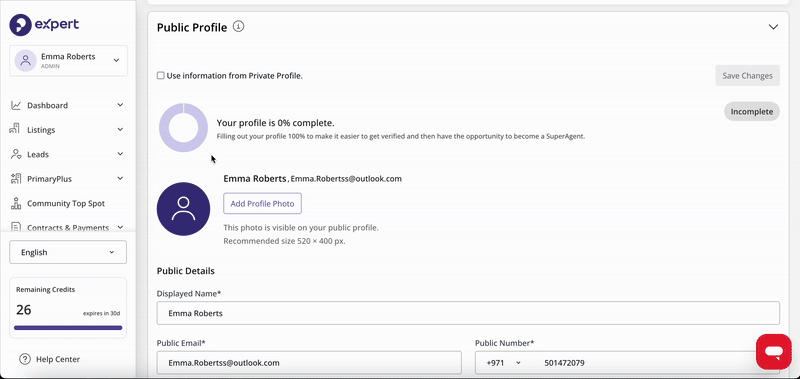Open Contracts & Payments in sidebar
This screenshot has height=379, width=800.
coord(68,228)
